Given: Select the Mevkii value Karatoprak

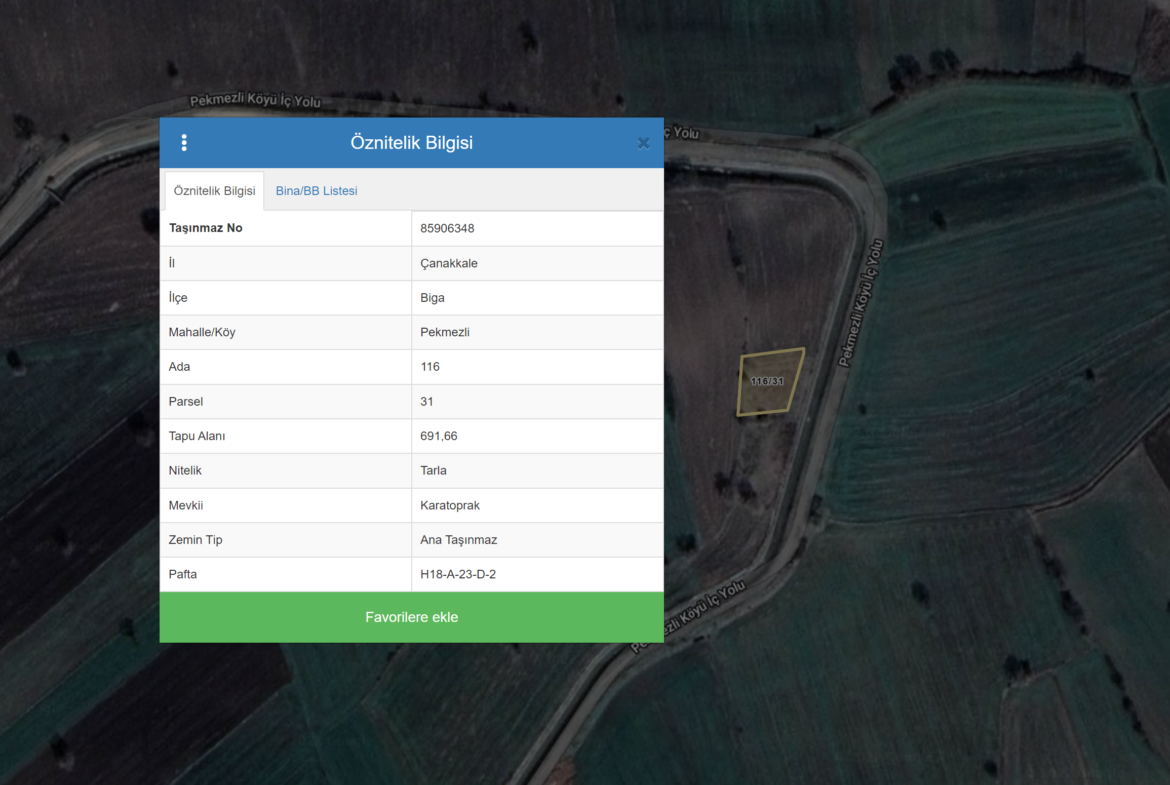Looking at the screenshot, I should (450, 505).
